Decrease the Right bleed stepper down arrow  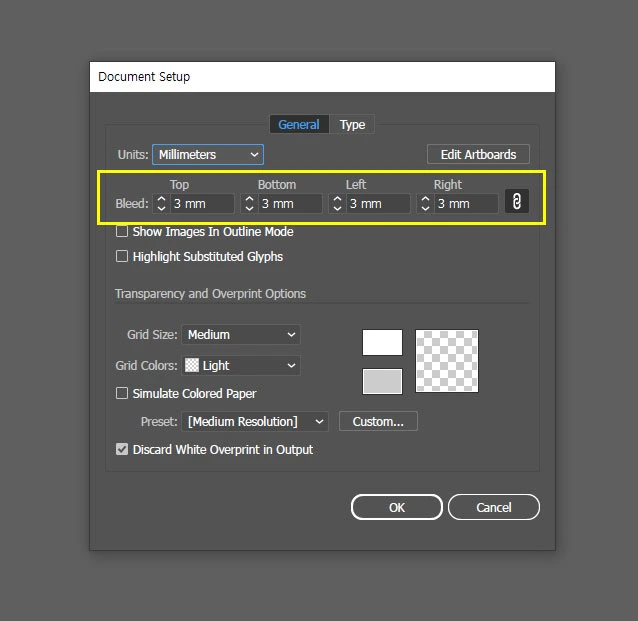point(425,208)
